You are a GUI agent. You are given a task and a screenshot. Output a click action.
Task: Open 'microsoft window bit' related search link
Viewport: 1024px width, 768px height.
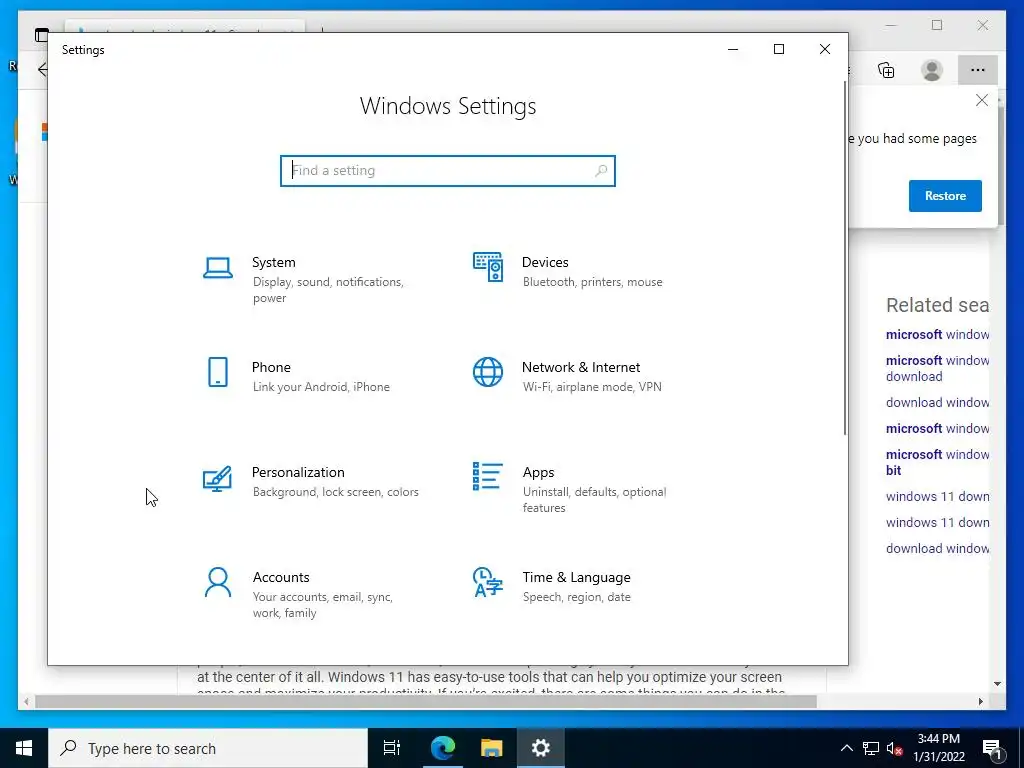[x=937, y=462]
